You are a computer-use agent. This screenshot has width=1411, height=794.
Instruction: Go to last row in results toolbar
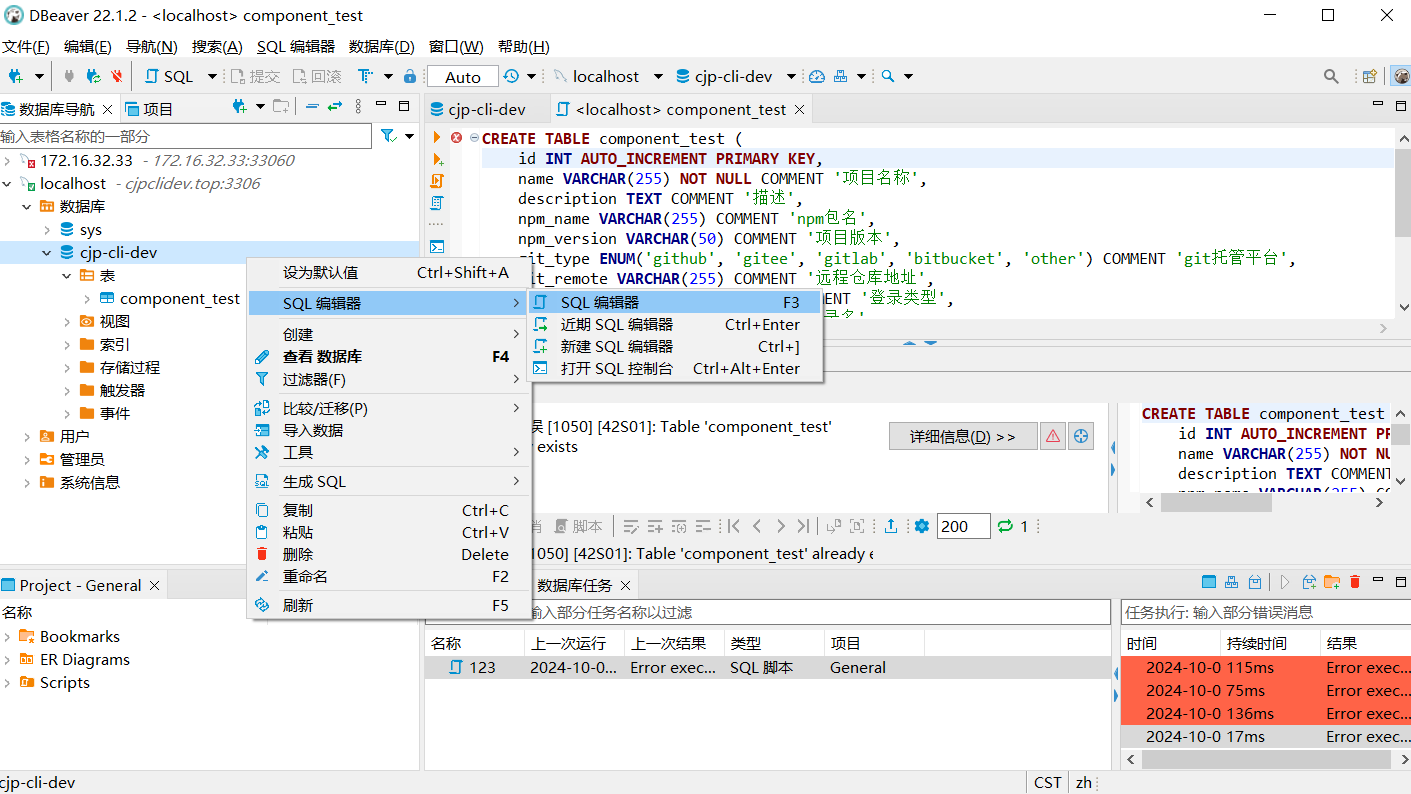click(804, 526)
